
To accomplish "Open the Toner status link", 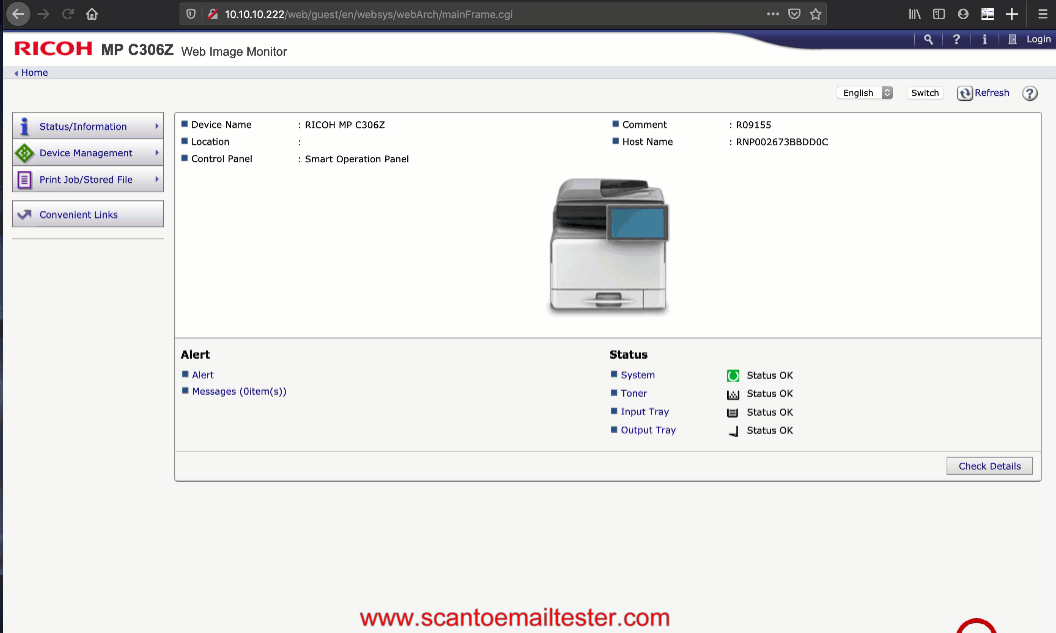I will 634,394.
